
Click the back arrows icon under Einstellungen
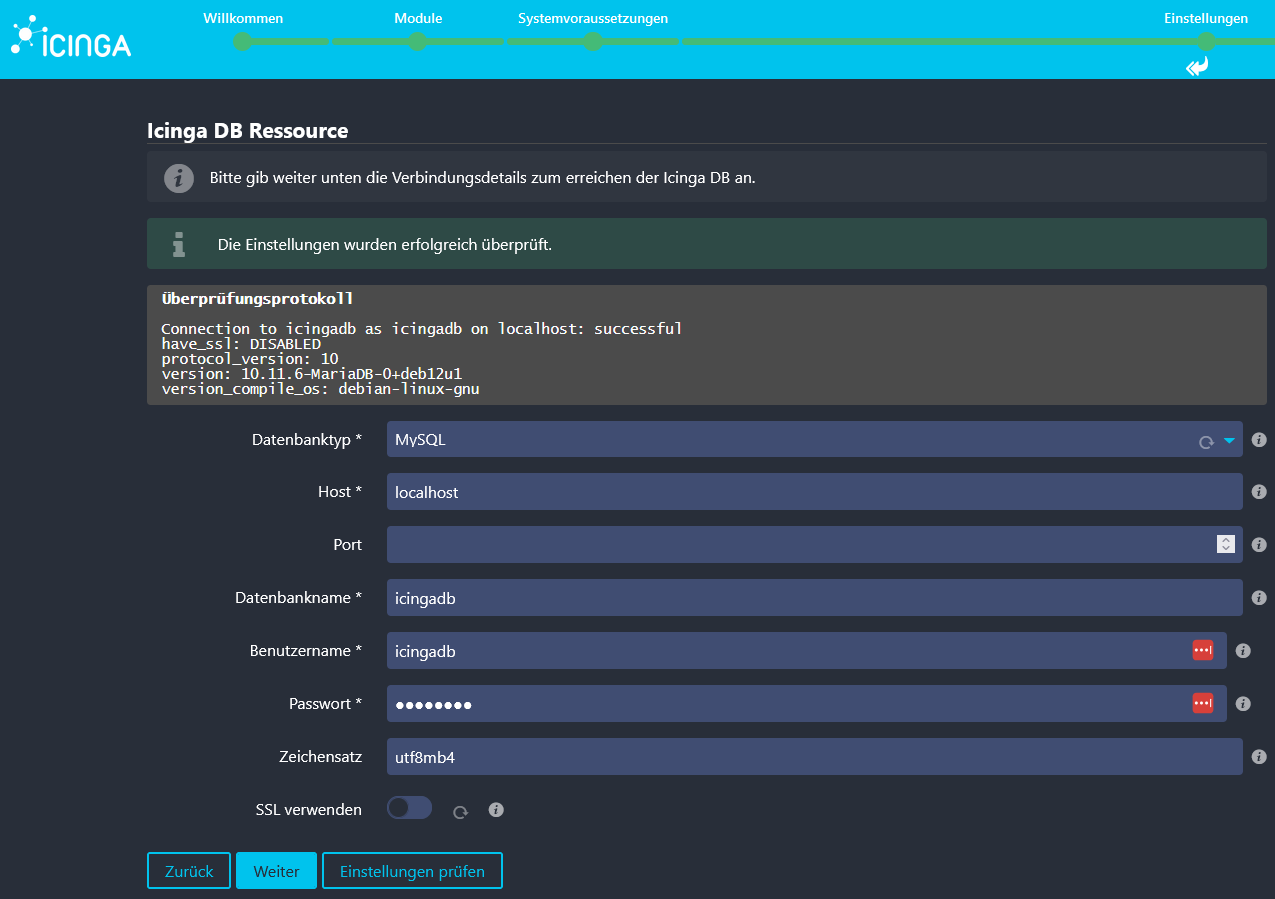pyautogui.click(x=1197, y=67)
